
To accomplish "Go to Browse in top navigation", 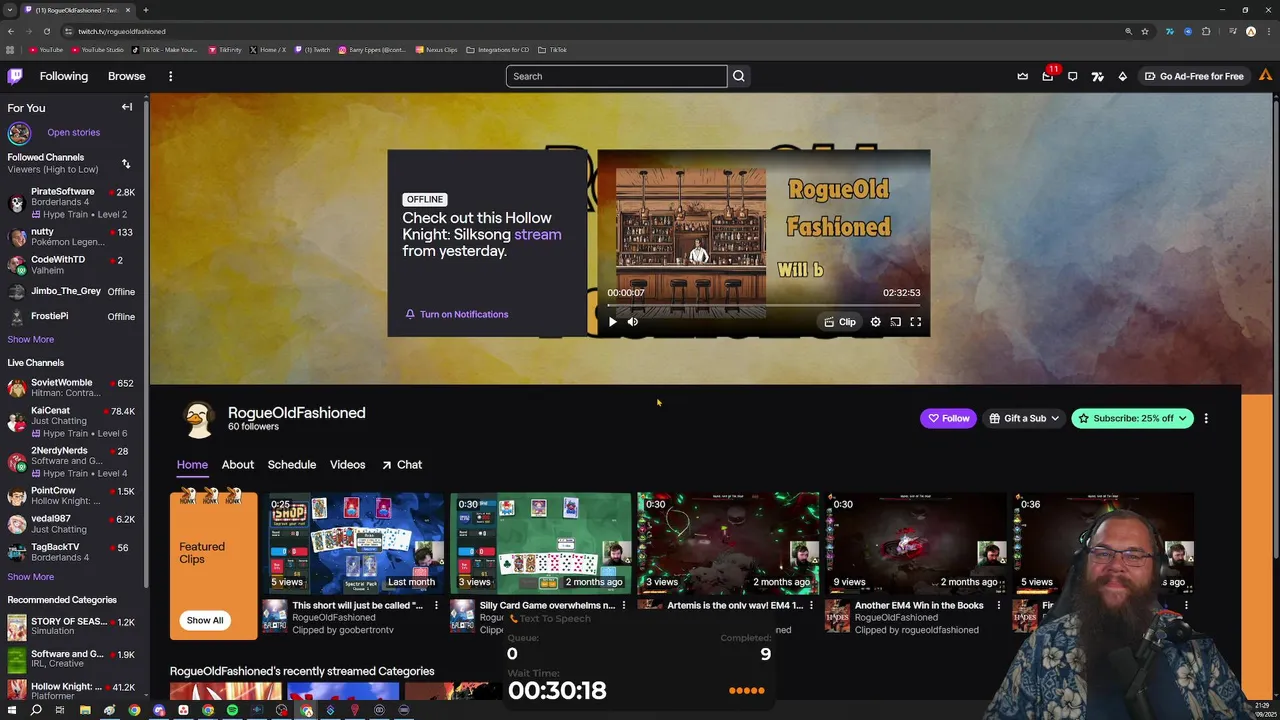I will pos(127,76).
